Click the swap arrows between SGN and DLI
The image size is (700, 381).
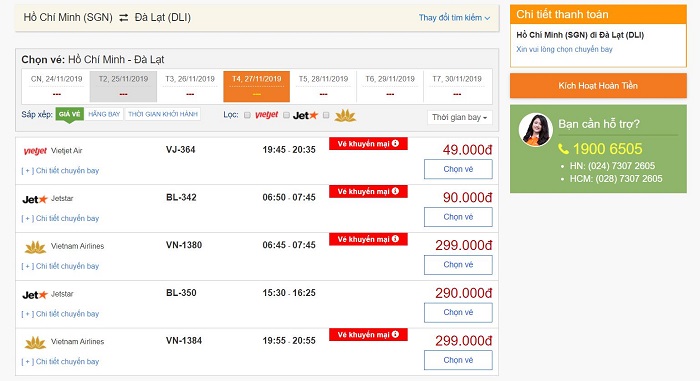coord(124,17)
